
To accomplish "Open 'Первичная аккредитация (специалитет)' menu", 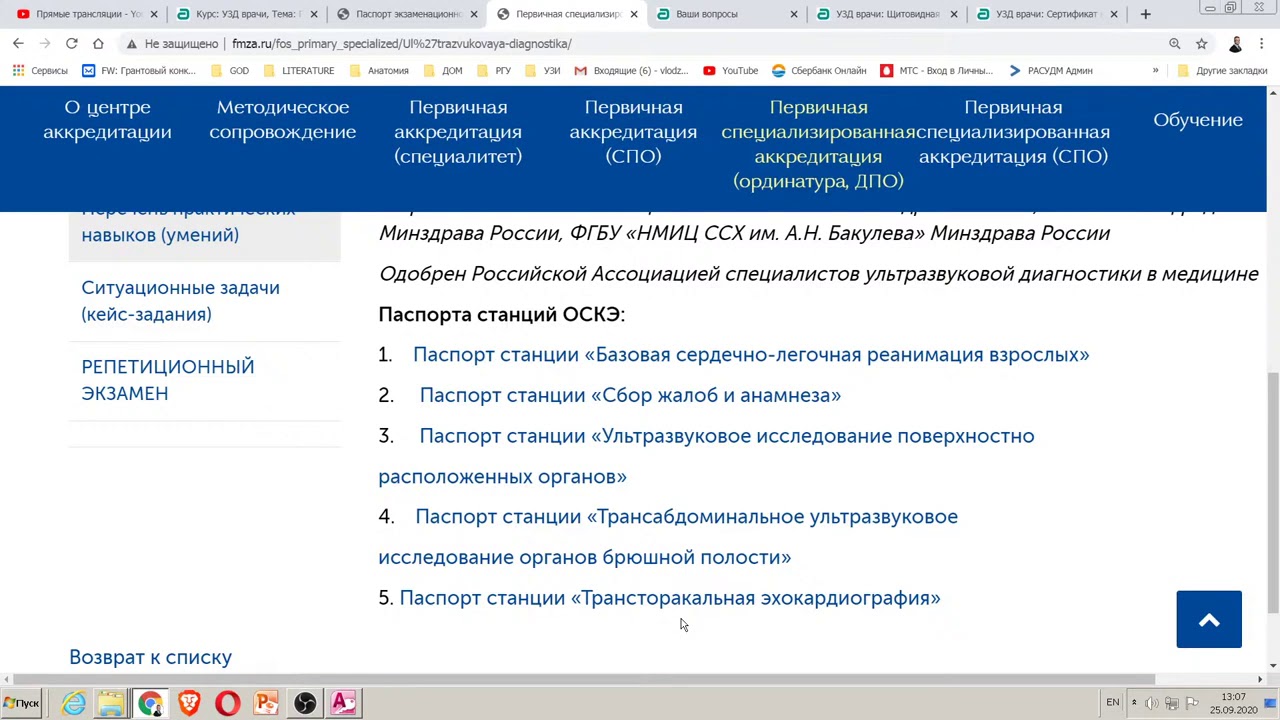I will coord(458,132).
